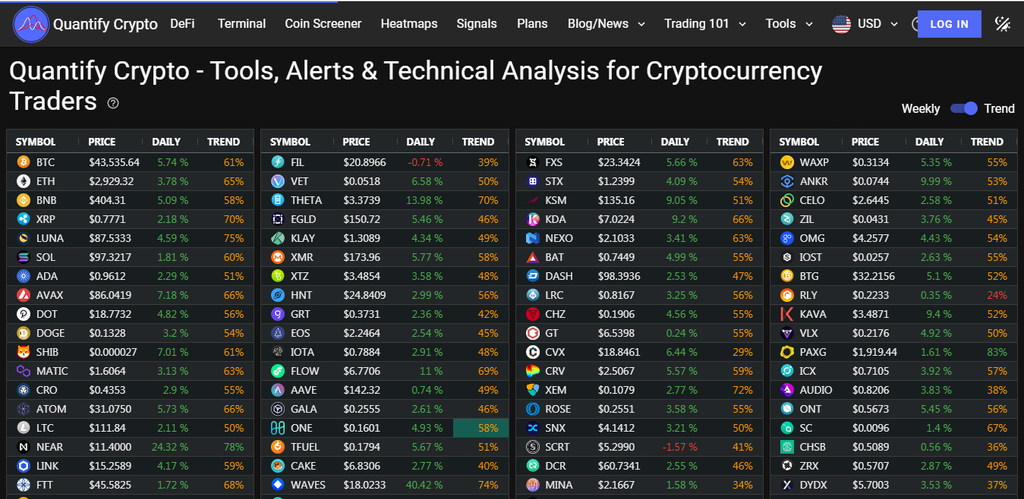Click the -0.71 % FIL daily value

click(423, 162)
